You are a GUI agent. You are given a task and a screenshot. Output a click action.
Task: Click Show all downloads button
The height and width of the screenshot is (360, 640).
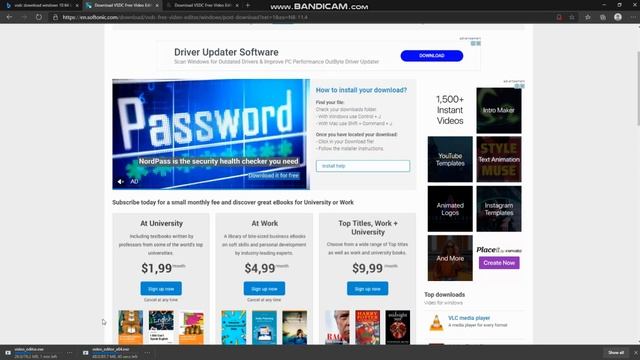(x=616, y=353)
